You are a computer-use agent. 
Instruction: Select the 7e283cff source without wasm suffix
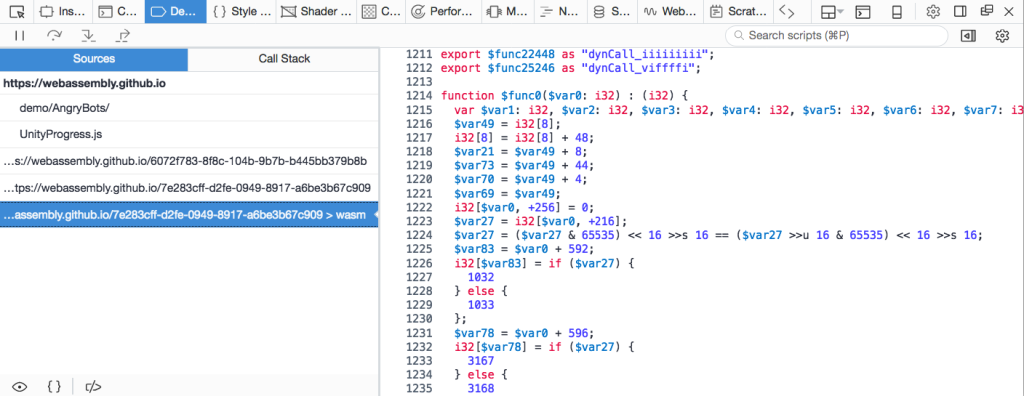point(189,188)
